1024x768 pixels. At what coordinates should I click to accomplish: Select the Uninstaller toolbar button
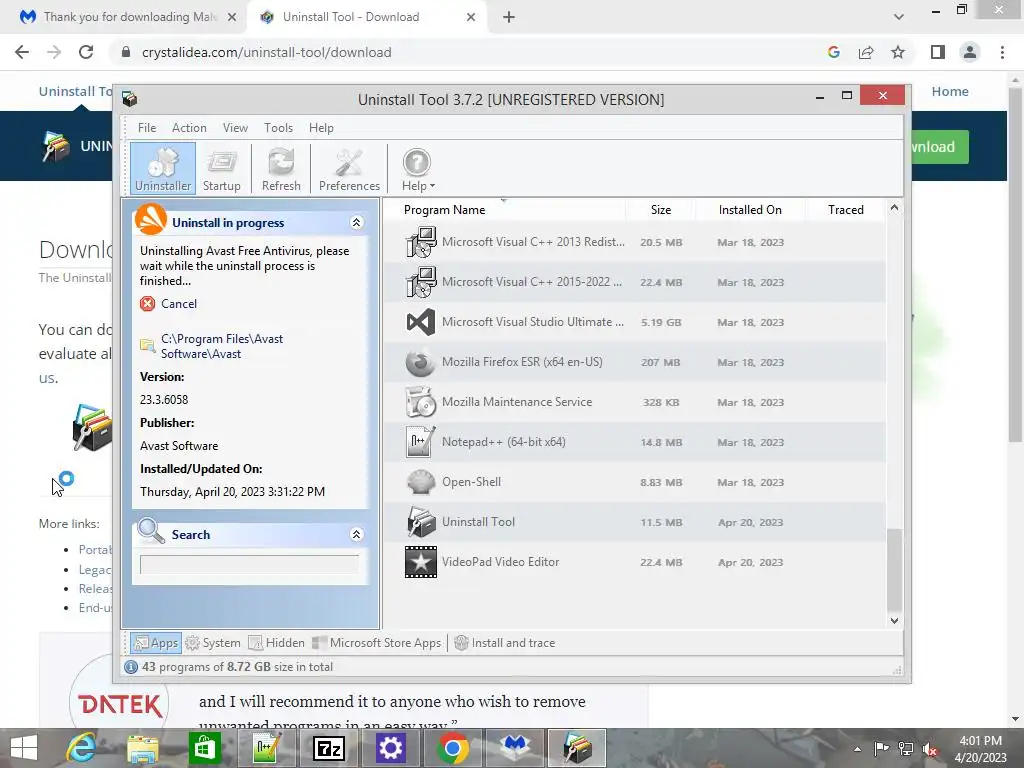pos(163,169)
